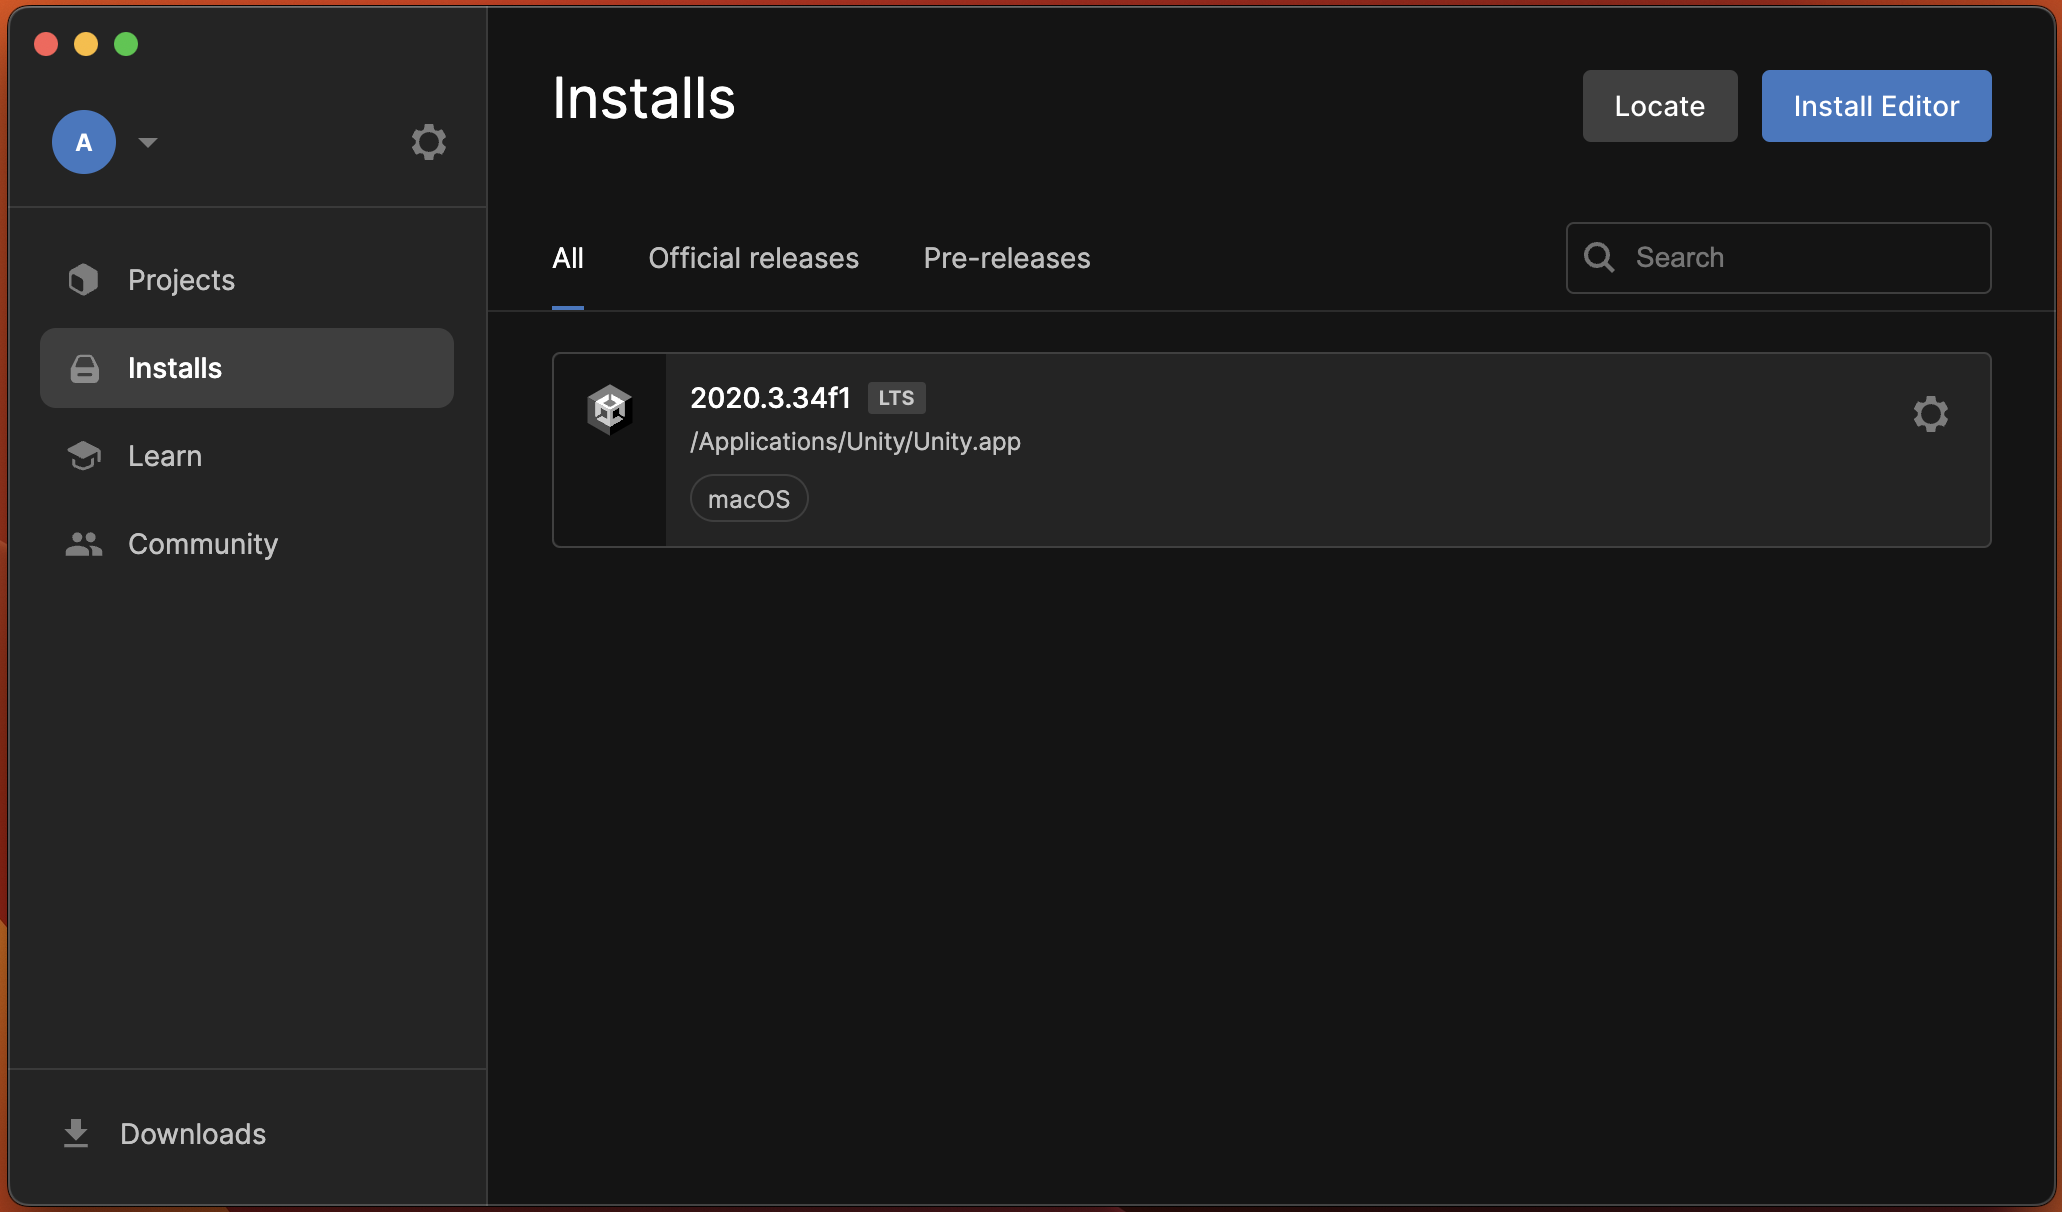Click the magnifier icon in search box
The width and height of the screenshot is (2062, 1212).
[1599, 258]
